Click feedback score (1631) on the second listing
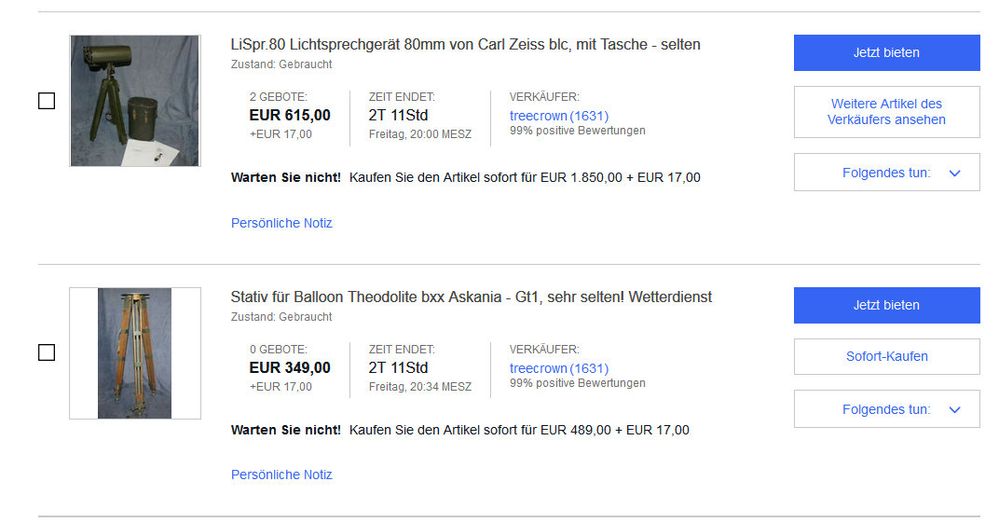 pyautogui.click(x=589, y=368)
